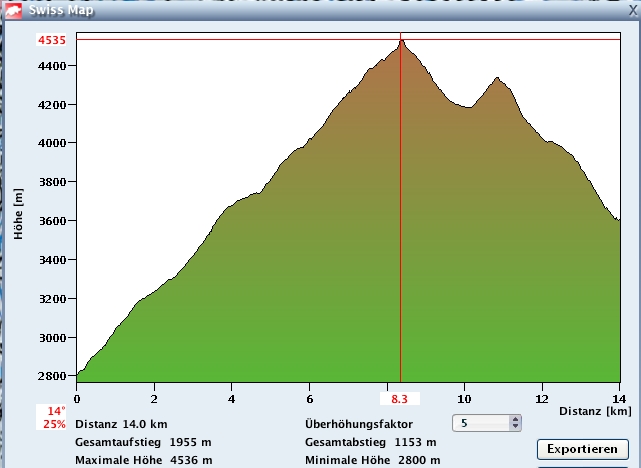Click the red 14° 25% slope readout
The image size is (641, 468).
pos(55,417)
